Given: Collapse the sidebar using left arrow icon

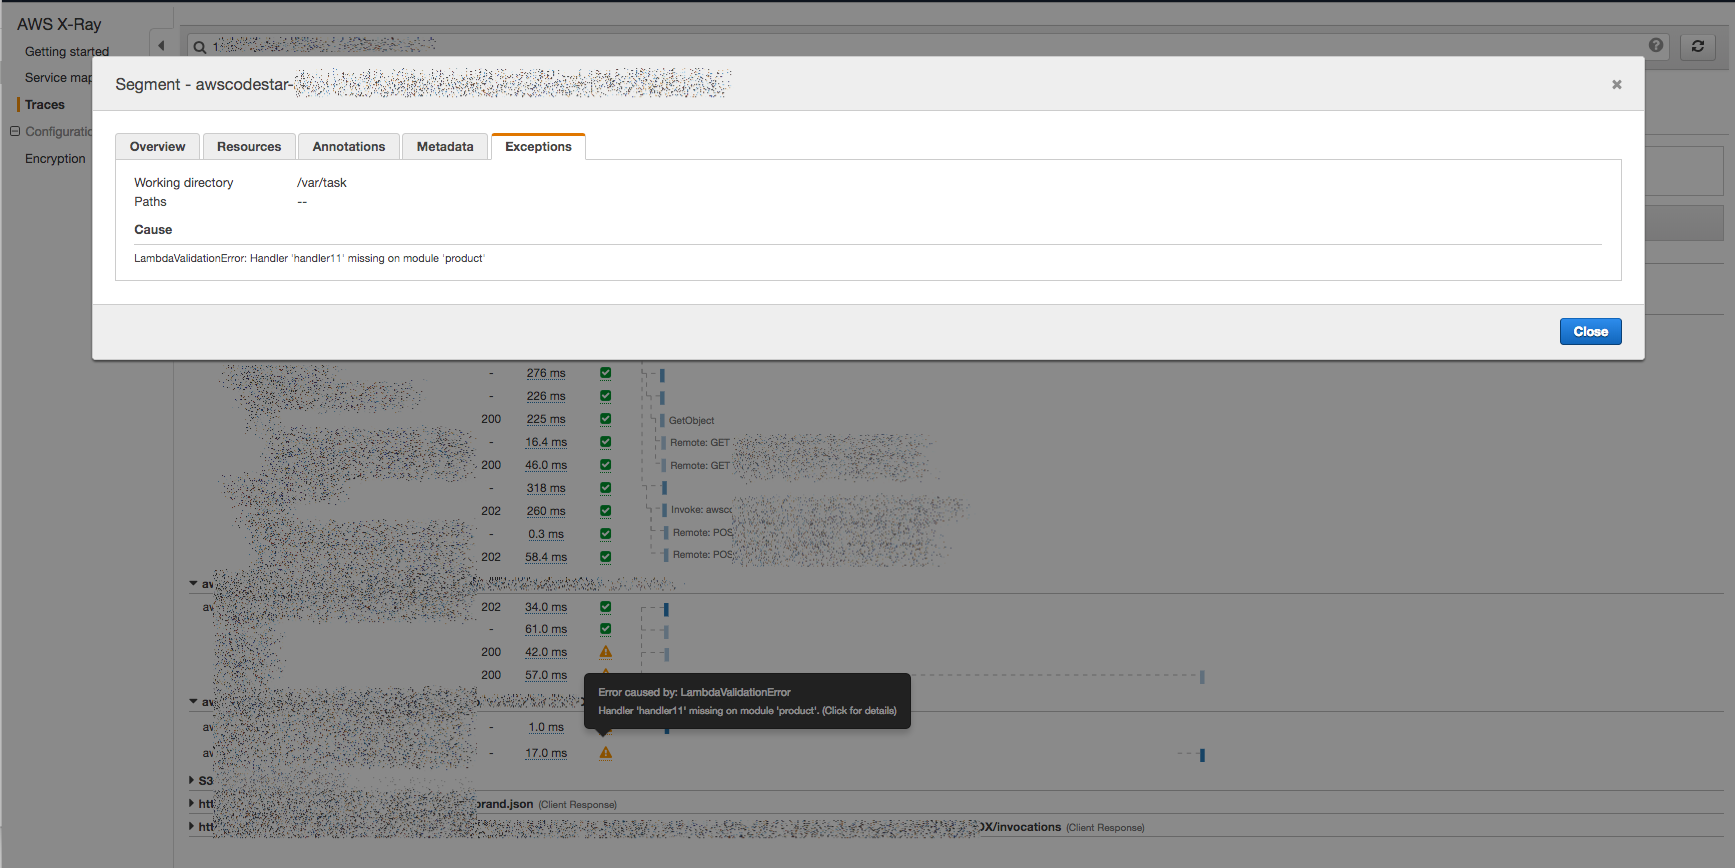Looking at the screenshot, I should click(x=161, y=46).
